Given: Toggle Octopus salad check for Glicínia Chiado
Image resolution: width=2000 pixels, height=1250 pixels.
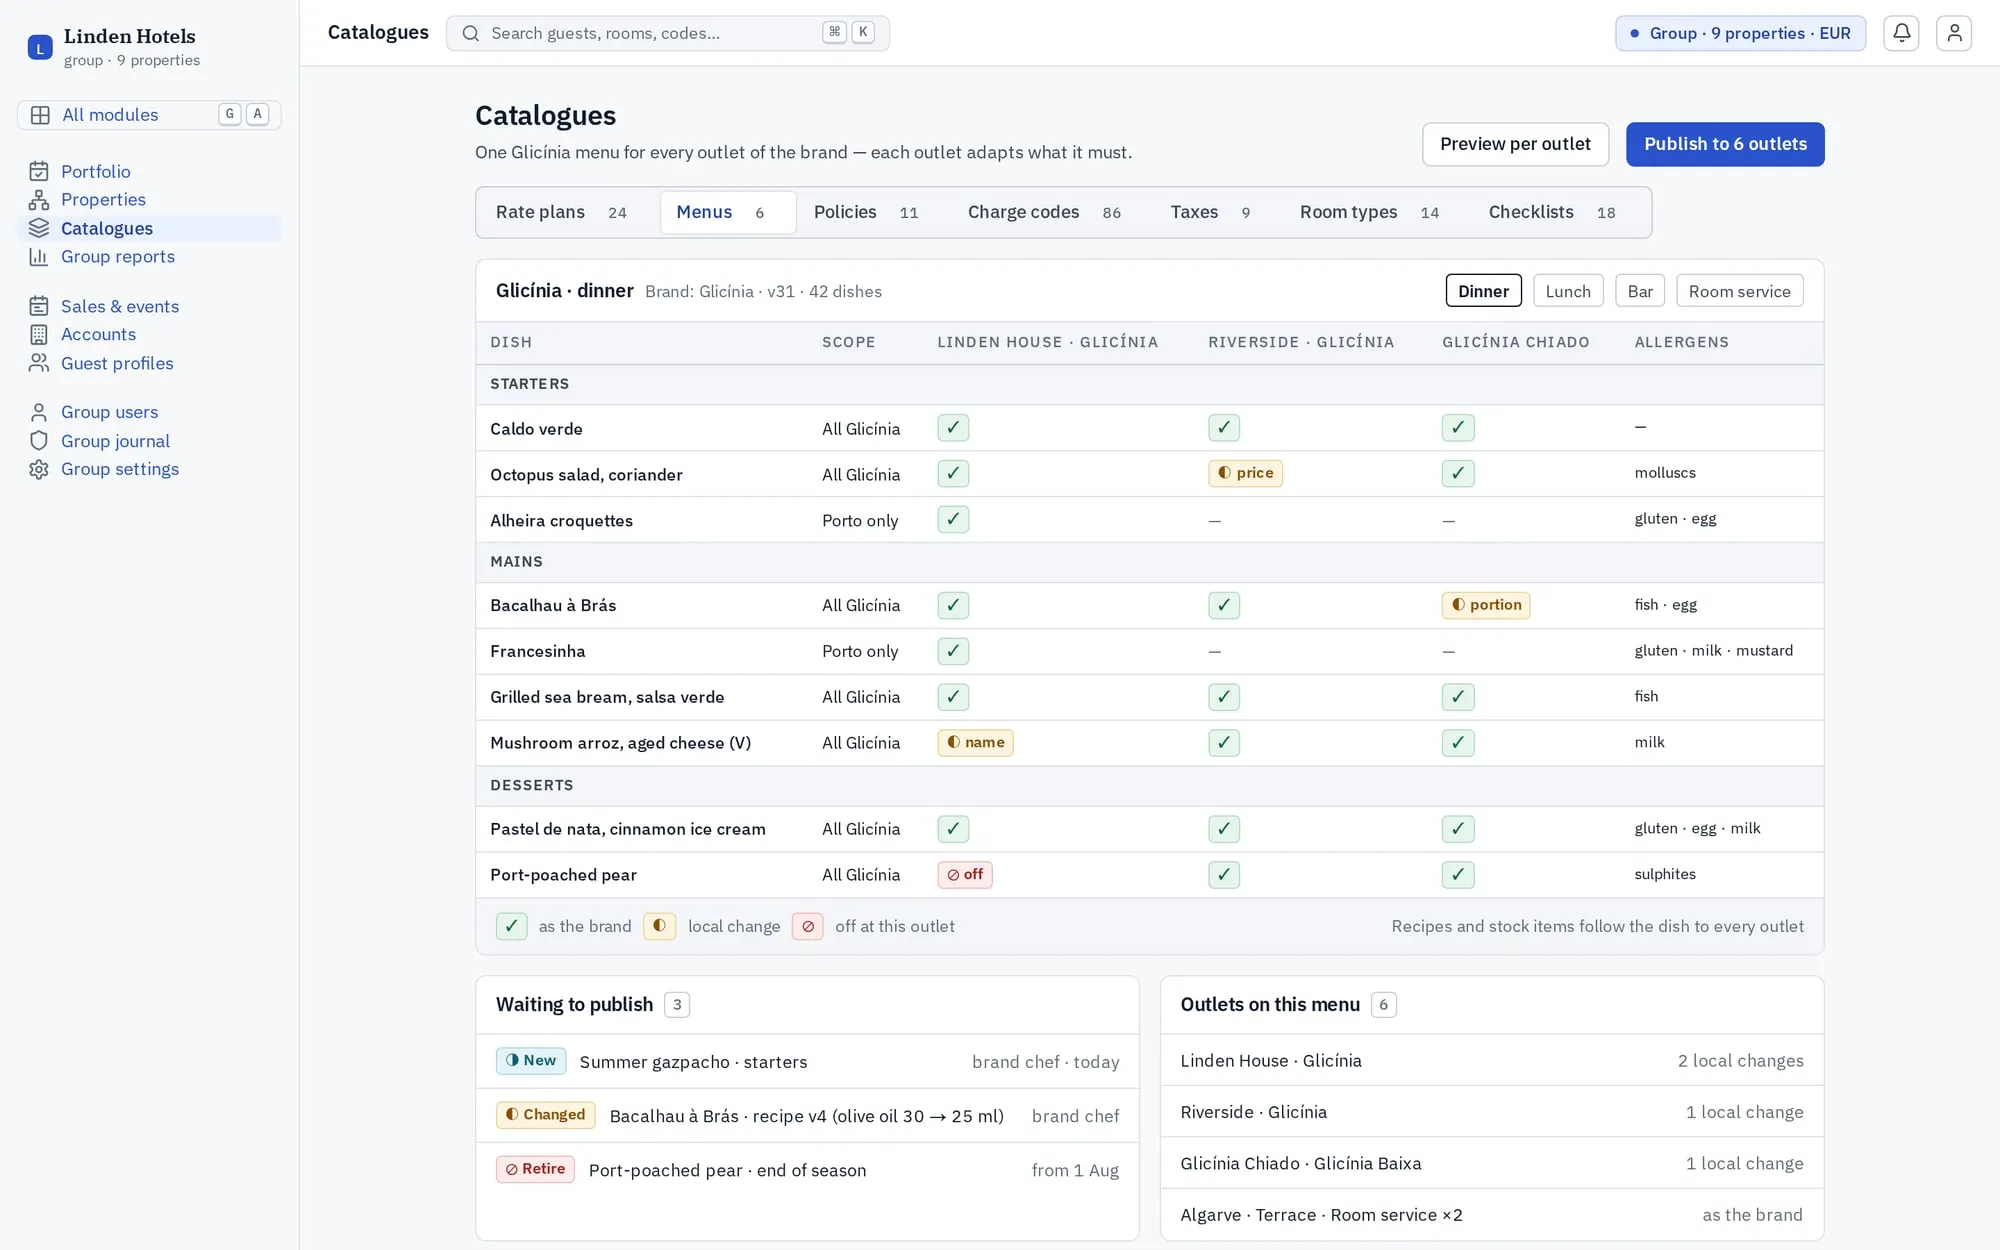Looking at the screenshot, I should pos(1458,474).
